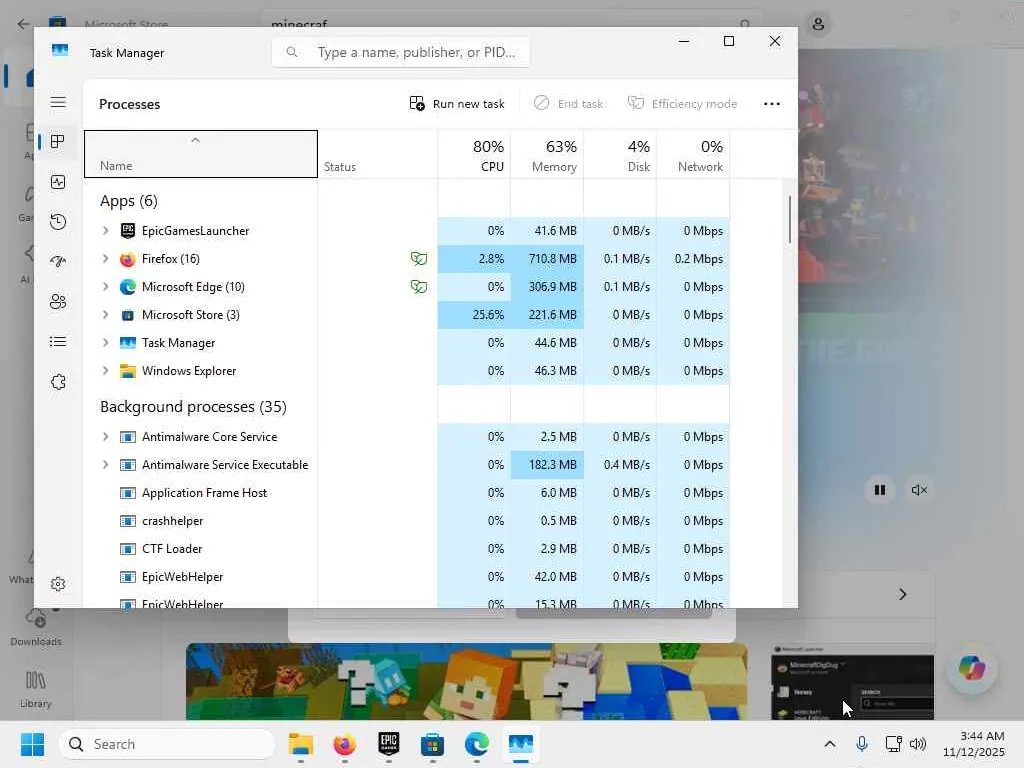Open Microsoft Store from the taskbar

(x=432, y=744)
